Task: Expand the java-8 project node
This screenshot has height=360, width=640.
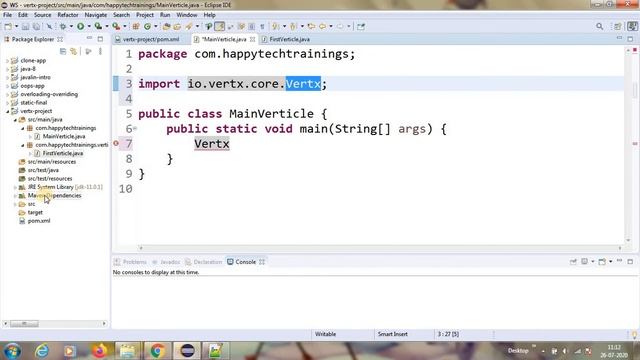Action: click(x=7, y=69)
